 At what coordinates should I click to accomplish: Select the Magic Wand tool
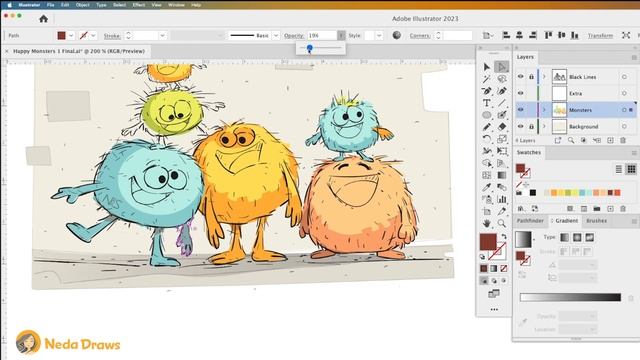(x=487, y=79)
